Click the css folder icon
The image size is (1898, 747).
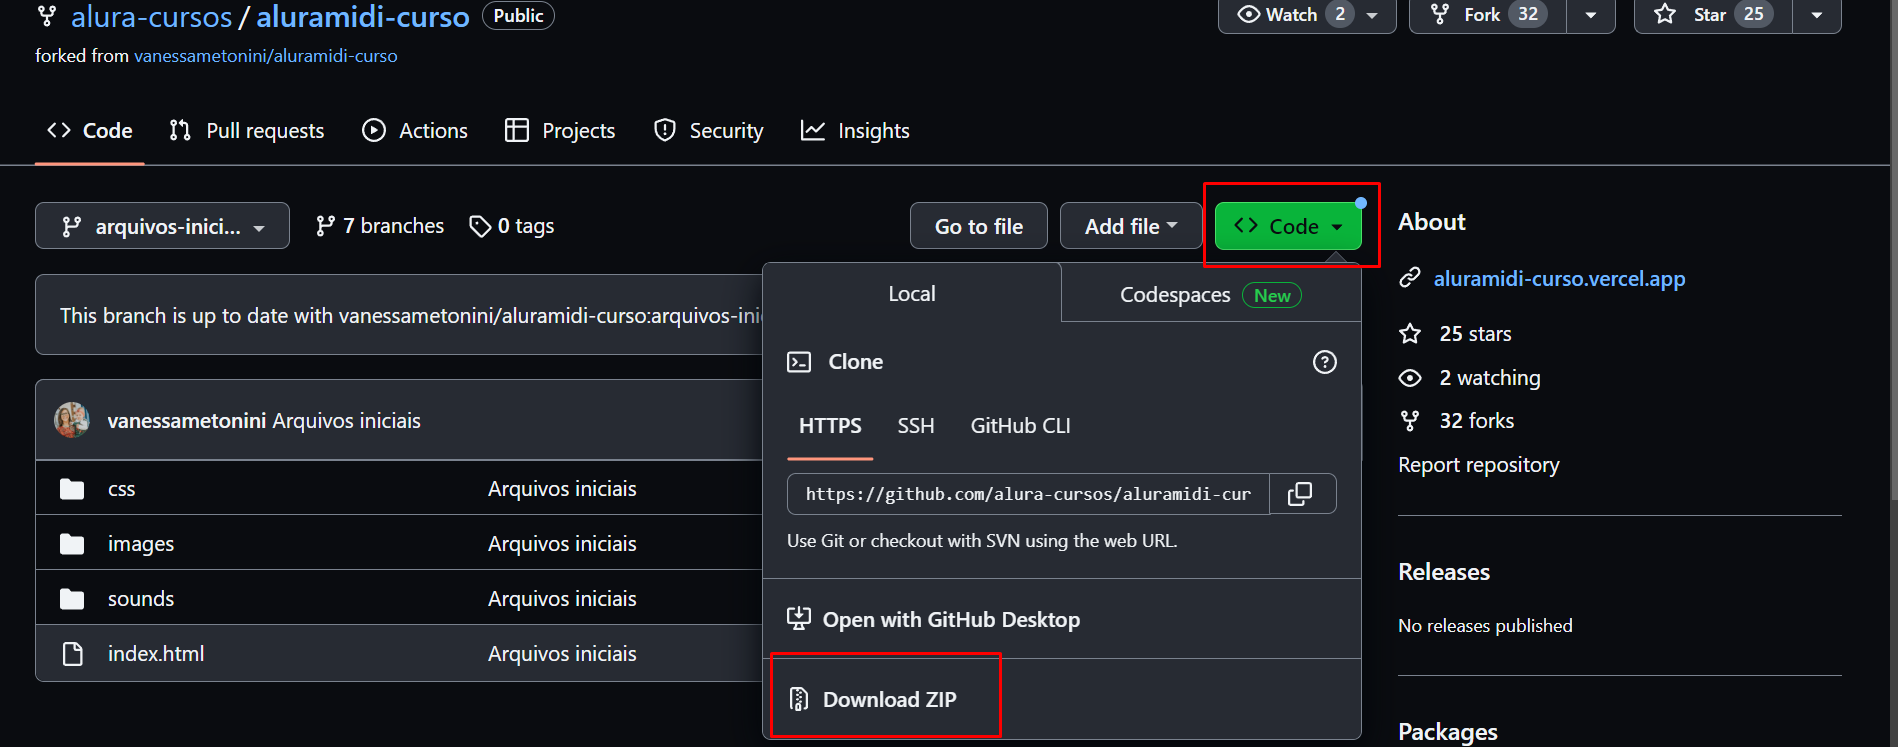point(72,489)
